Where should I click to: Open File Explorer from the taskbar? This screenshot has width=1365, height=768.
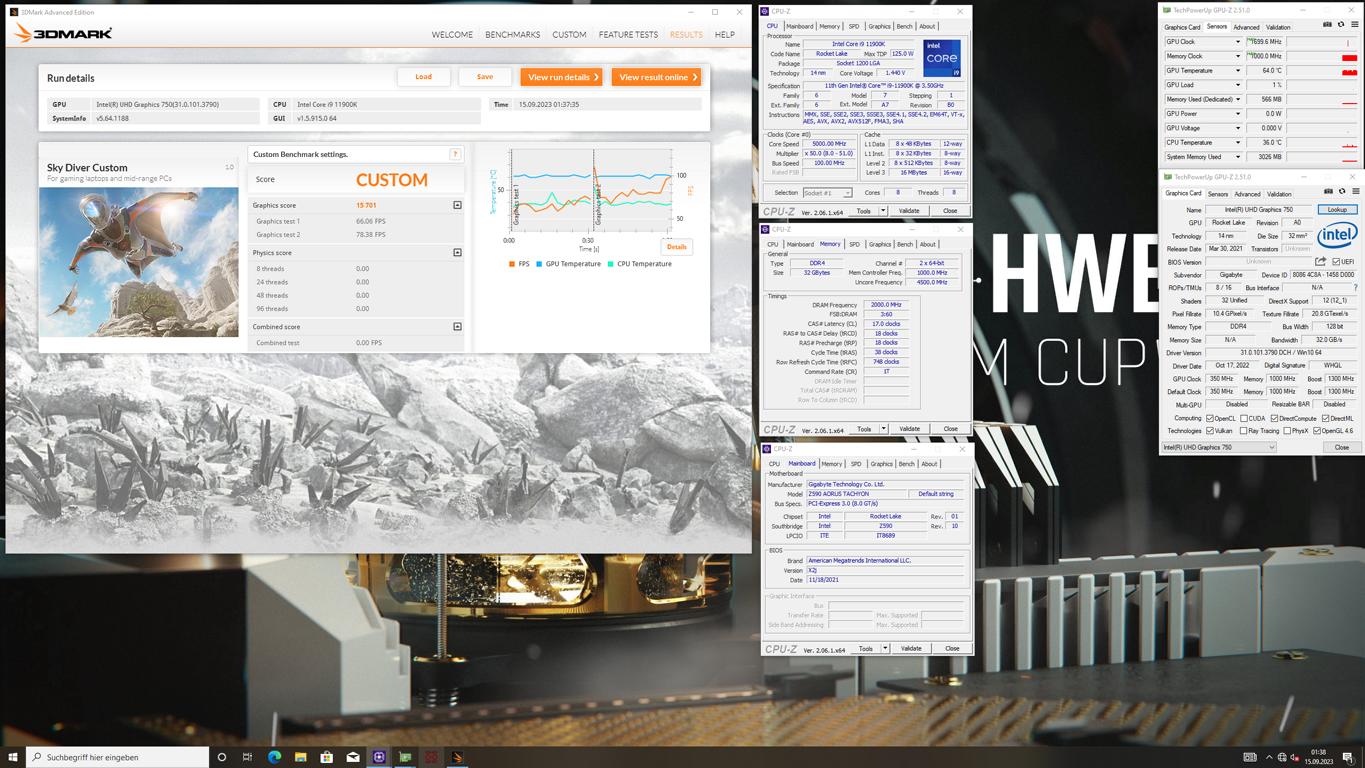tap(300, 757)
